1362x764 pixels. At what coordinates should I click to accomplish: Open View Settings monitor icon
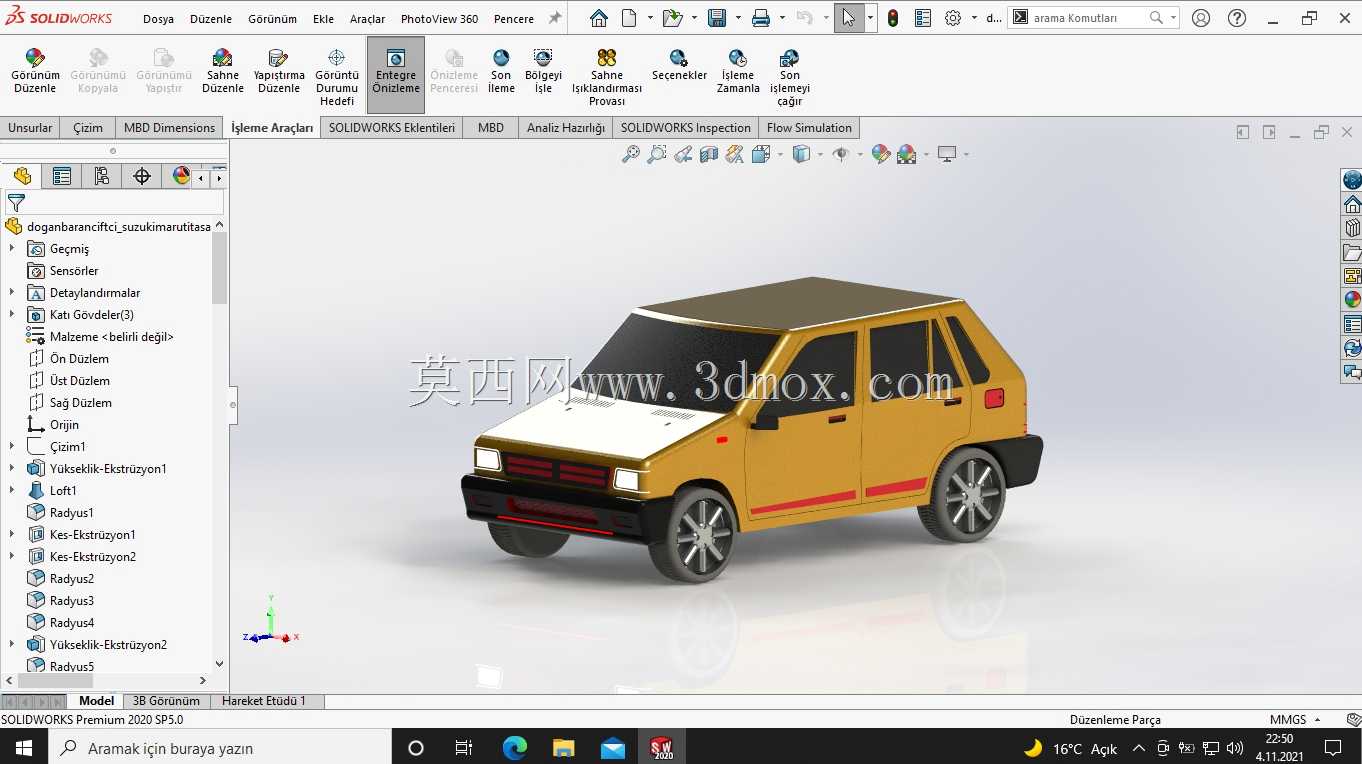947,154
